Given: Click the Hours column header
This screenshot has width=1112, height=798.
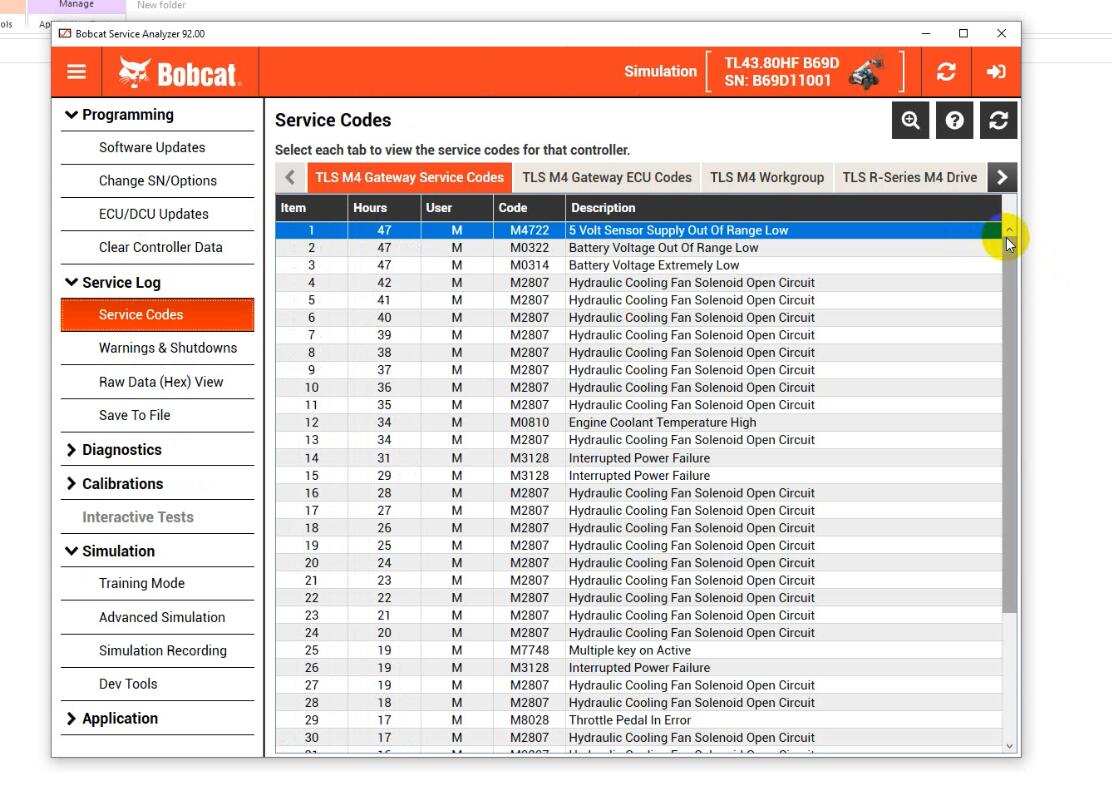Looking at the screenshot, I should [x=384, y=208].
